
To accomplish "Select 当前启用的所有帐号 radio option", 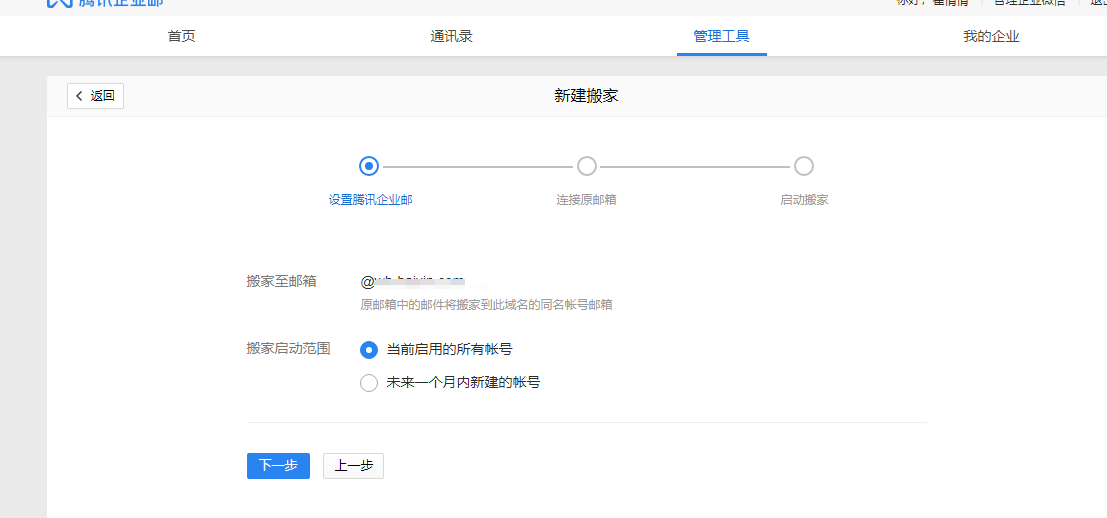I will pos(369,350).
